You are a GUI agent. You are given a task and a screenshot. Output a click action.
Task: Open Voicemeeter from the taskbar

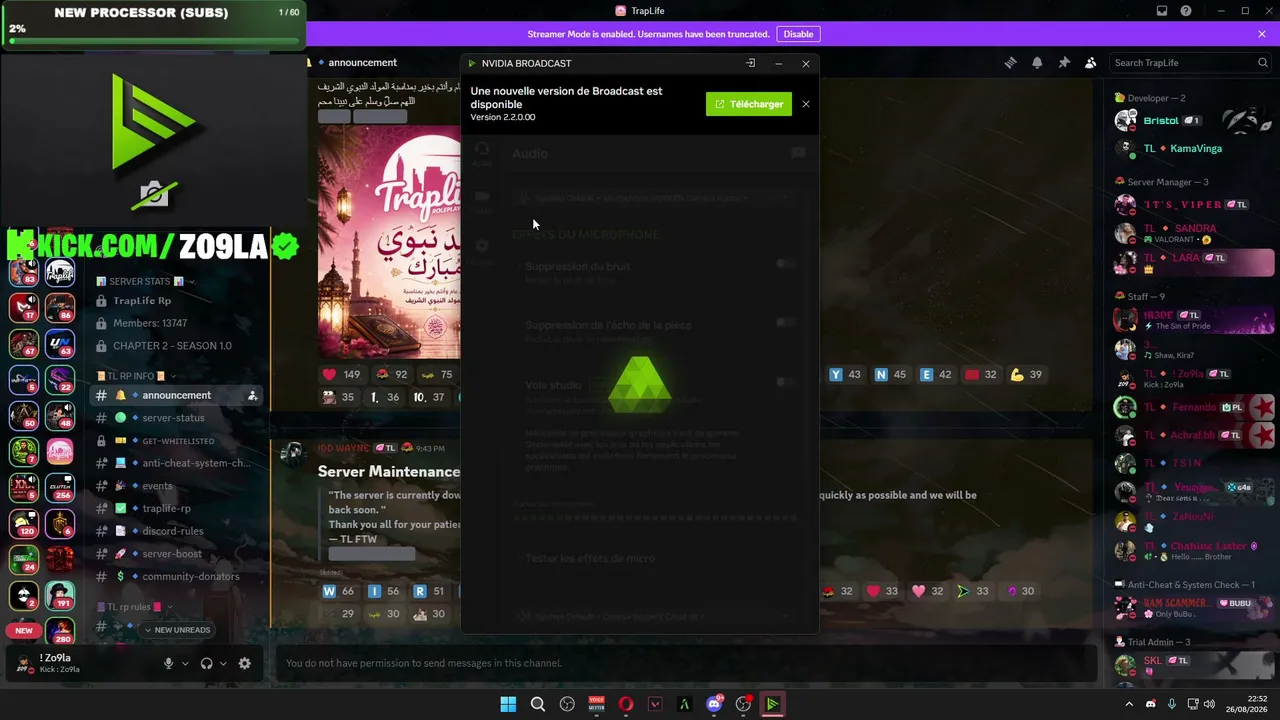[x=597, y=704]
